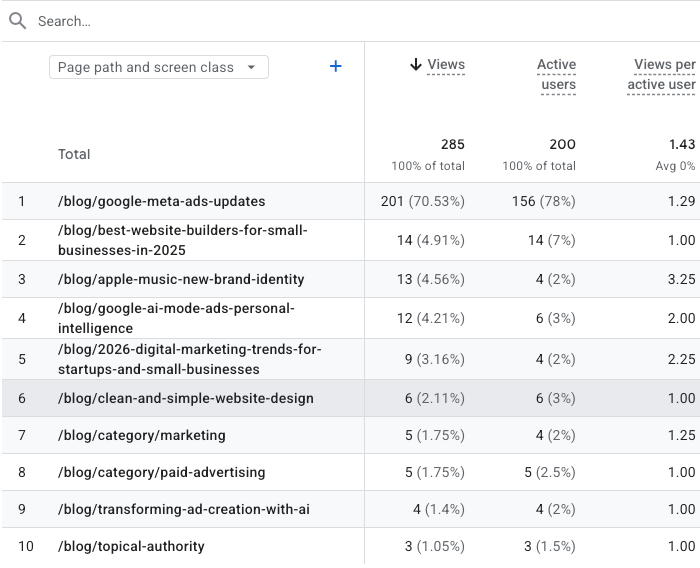Select the /blog/clean-and-simple-website-design path
Screen dimensions: 700x568
pyautogui.click(x=186, y=398)
